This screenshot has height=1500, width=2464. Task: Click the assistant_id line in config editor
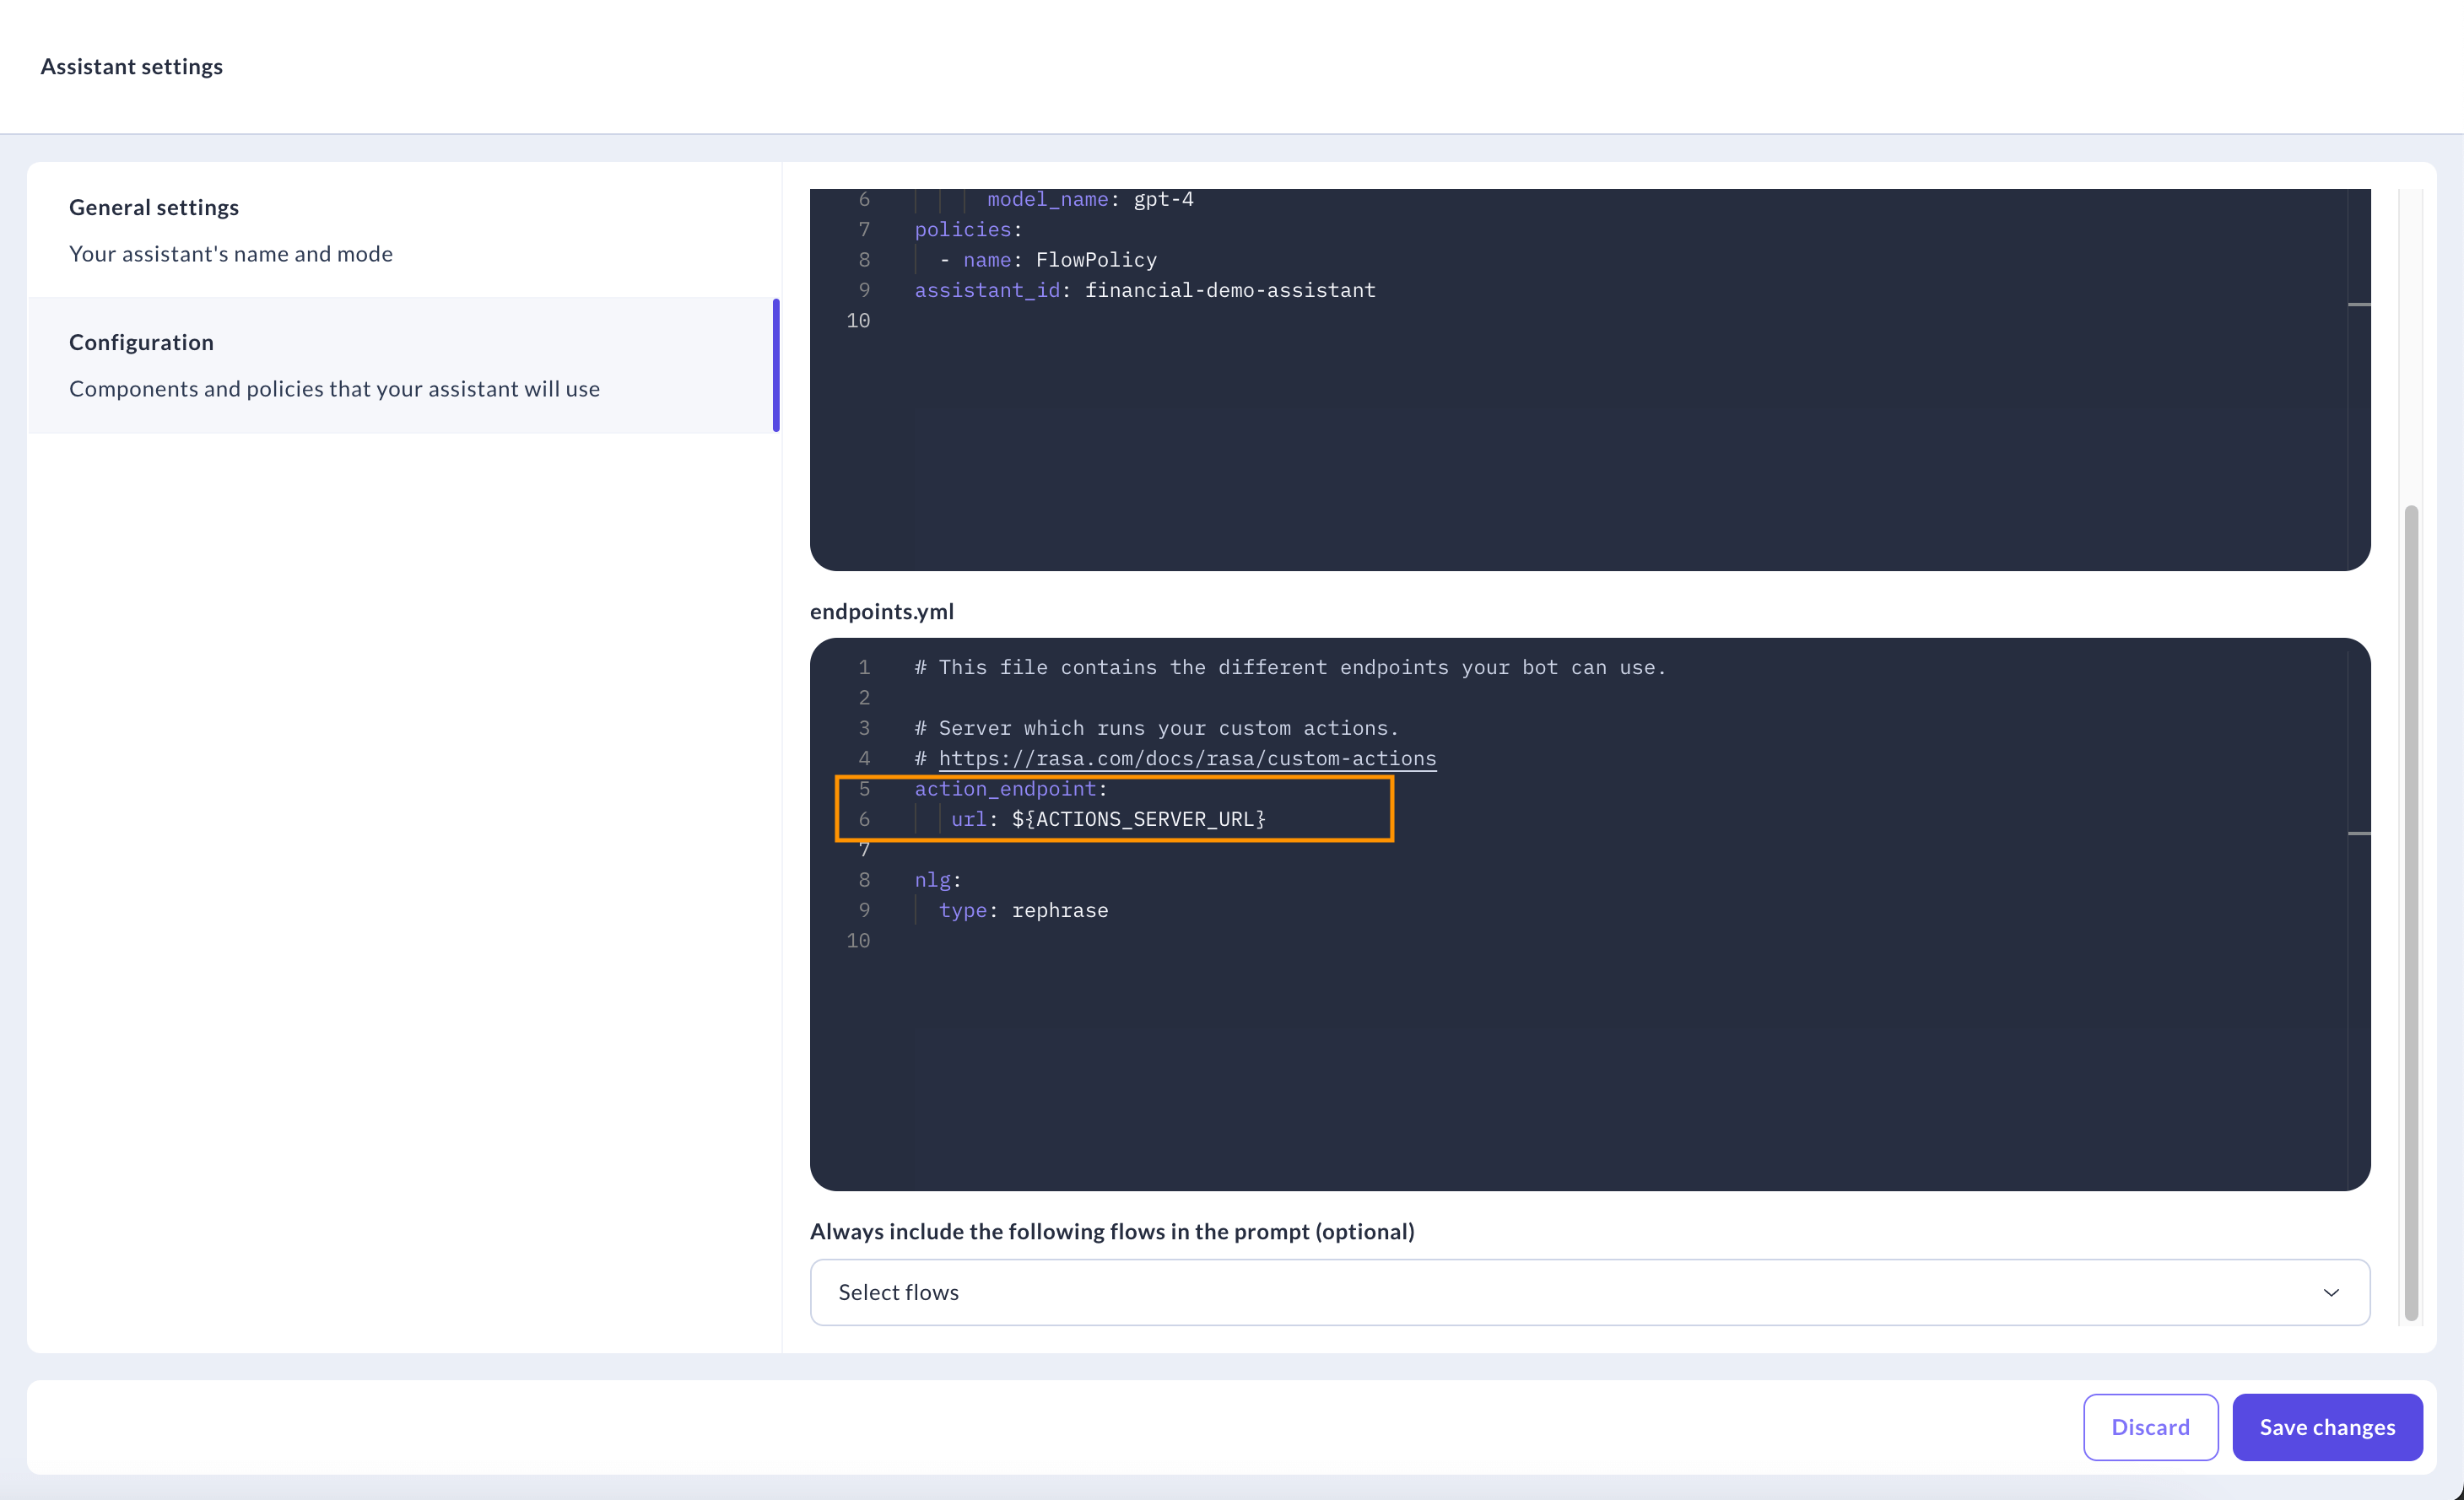1144,290
